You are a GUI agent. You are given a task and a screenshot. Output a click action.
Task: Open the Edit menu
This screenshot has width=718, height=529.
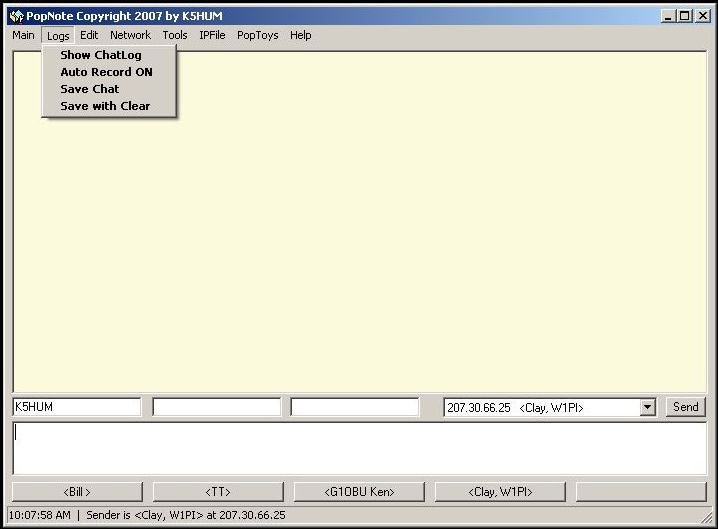click(89, 35)
